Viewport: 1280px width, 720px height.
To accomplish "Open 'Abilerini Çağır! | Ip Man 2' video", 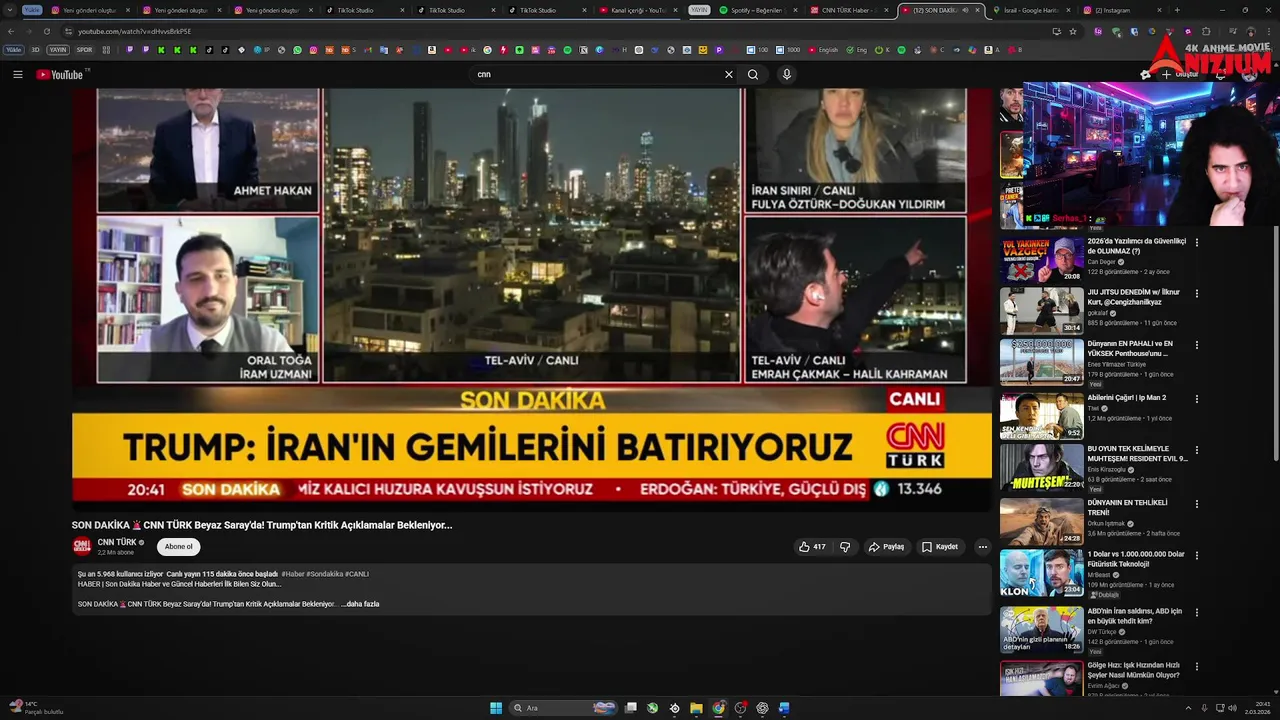I will (1041, 415).
